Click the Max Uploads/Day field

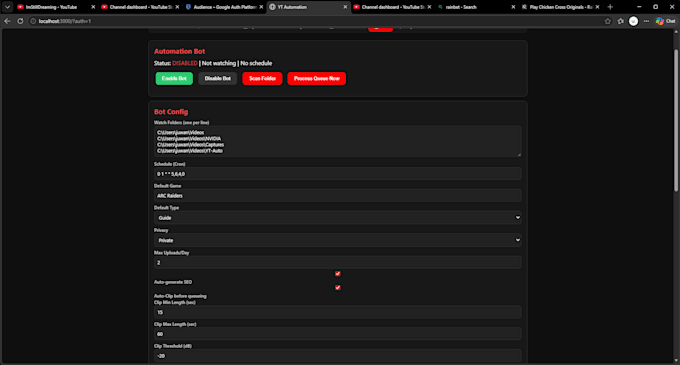[x=337, y=263]
